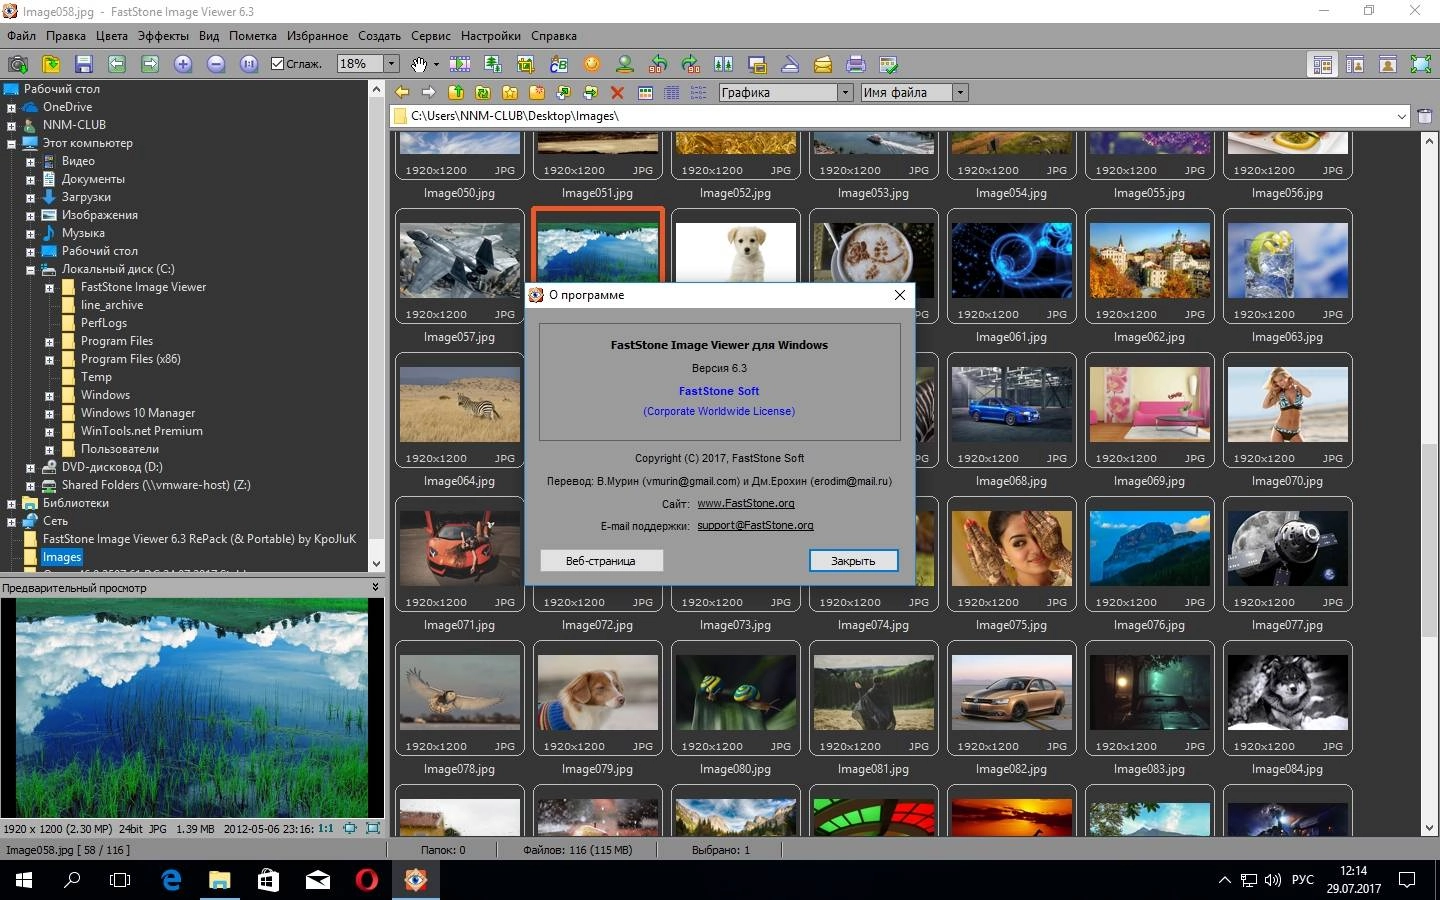Image resolution: width=1440 pixels, height=900 pixels.
Task: Open the Файл menu
Action: coord(21,35)
